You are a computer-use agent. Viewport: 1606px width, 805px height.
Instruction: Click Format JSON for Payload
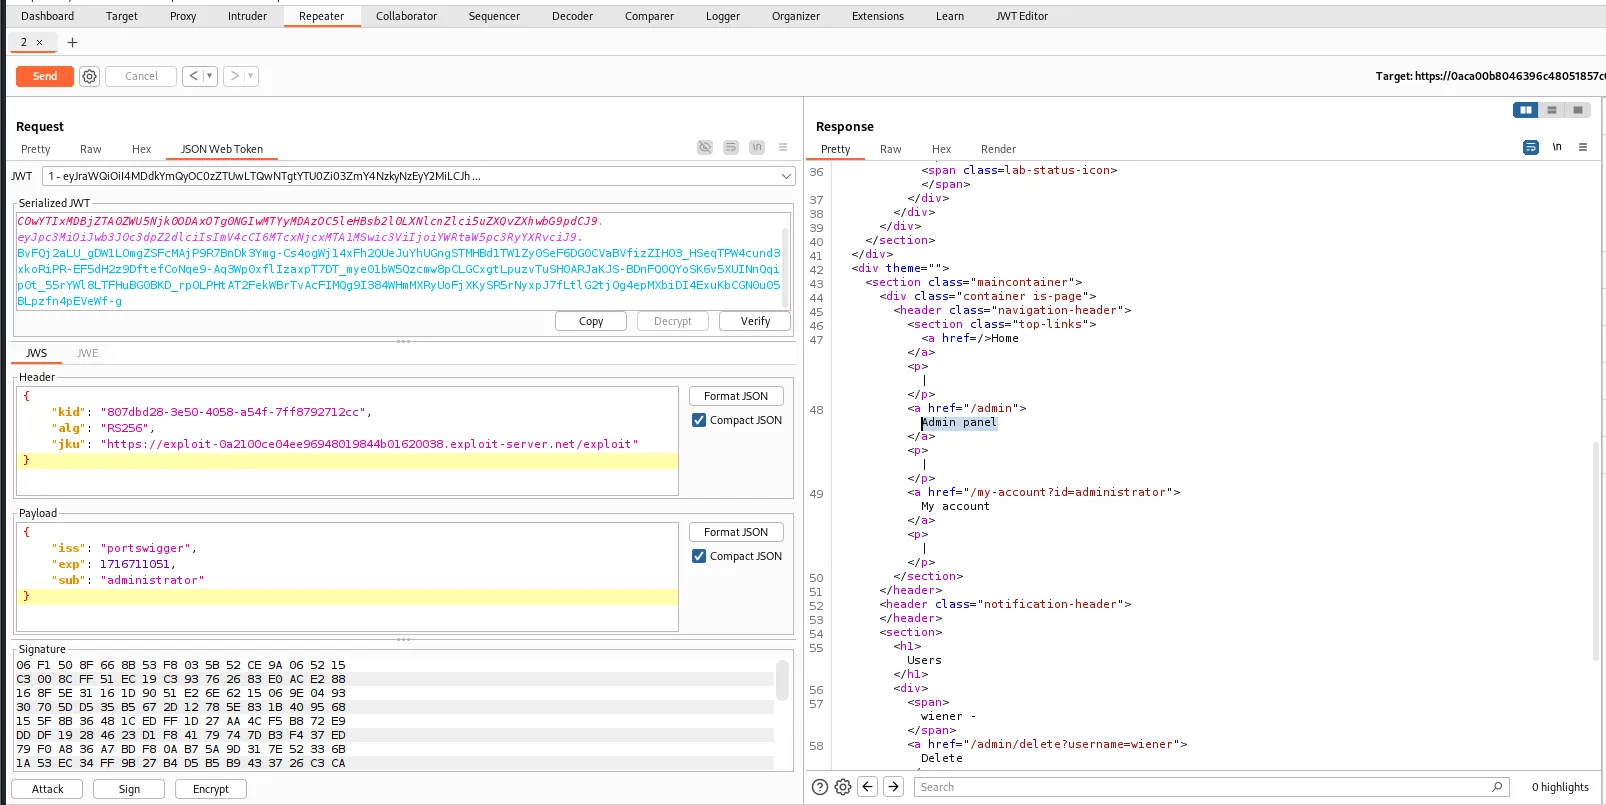click(736, 532)
